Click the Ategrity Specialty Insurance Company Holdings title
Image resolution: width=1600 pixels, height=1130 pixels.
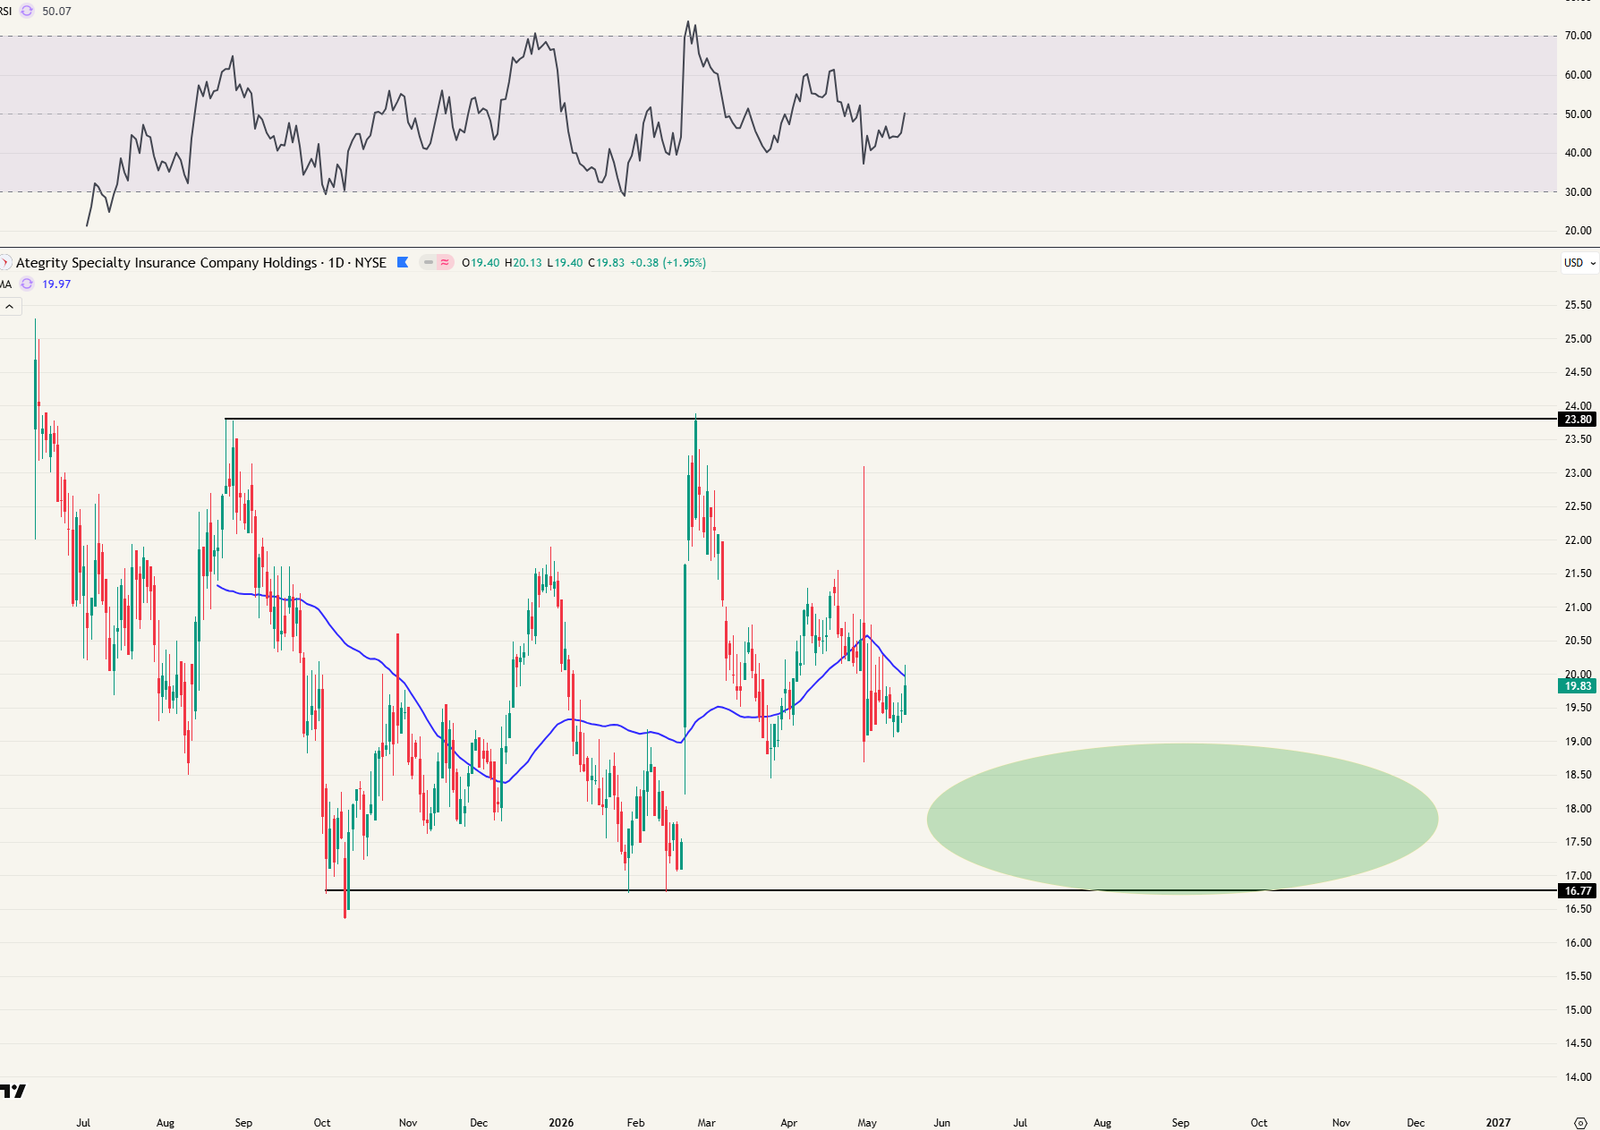coord(166,263)
